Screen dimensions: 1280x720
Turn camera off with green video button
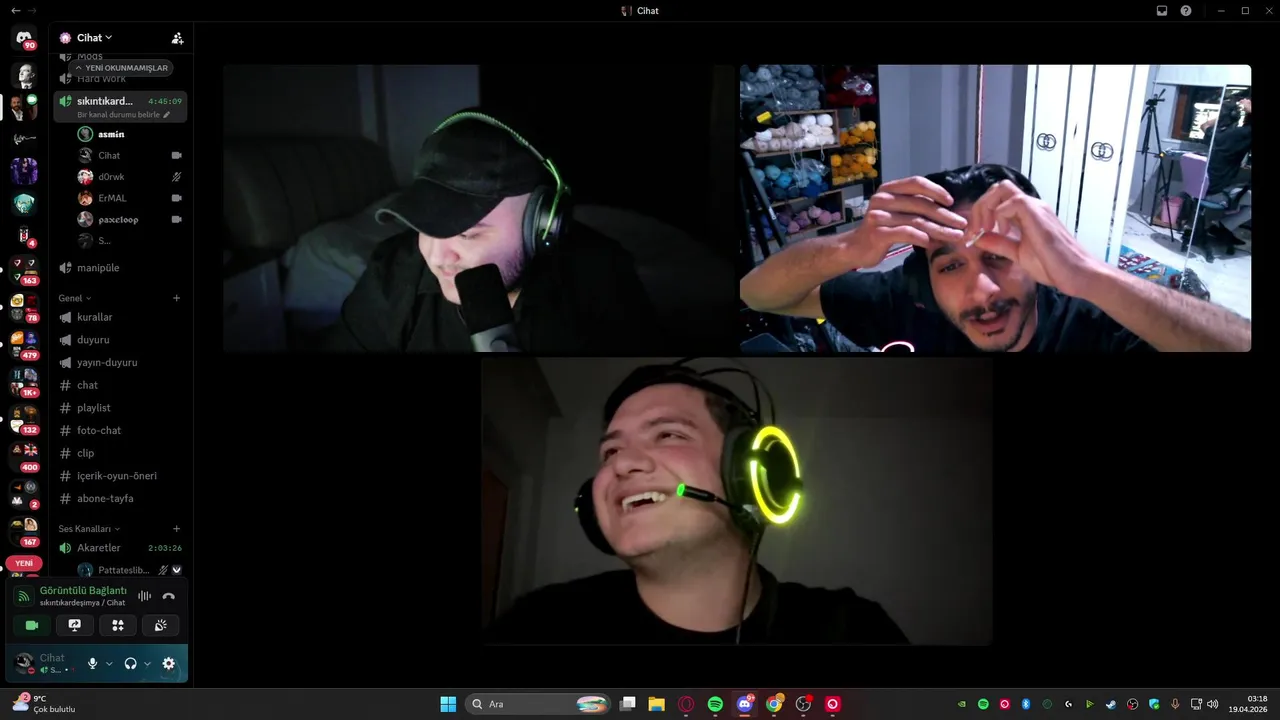pyautogui.click(x=32, y=625)
